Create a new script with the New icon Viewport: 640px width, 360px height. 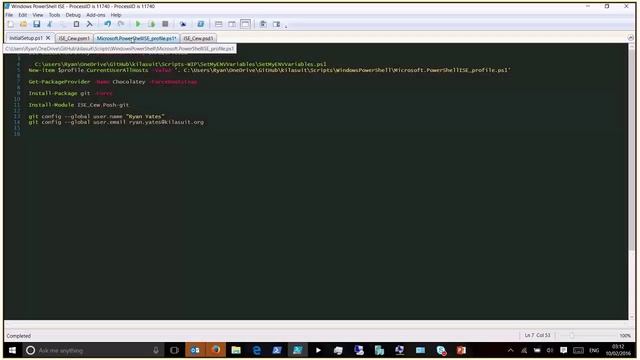coord(11,24)
